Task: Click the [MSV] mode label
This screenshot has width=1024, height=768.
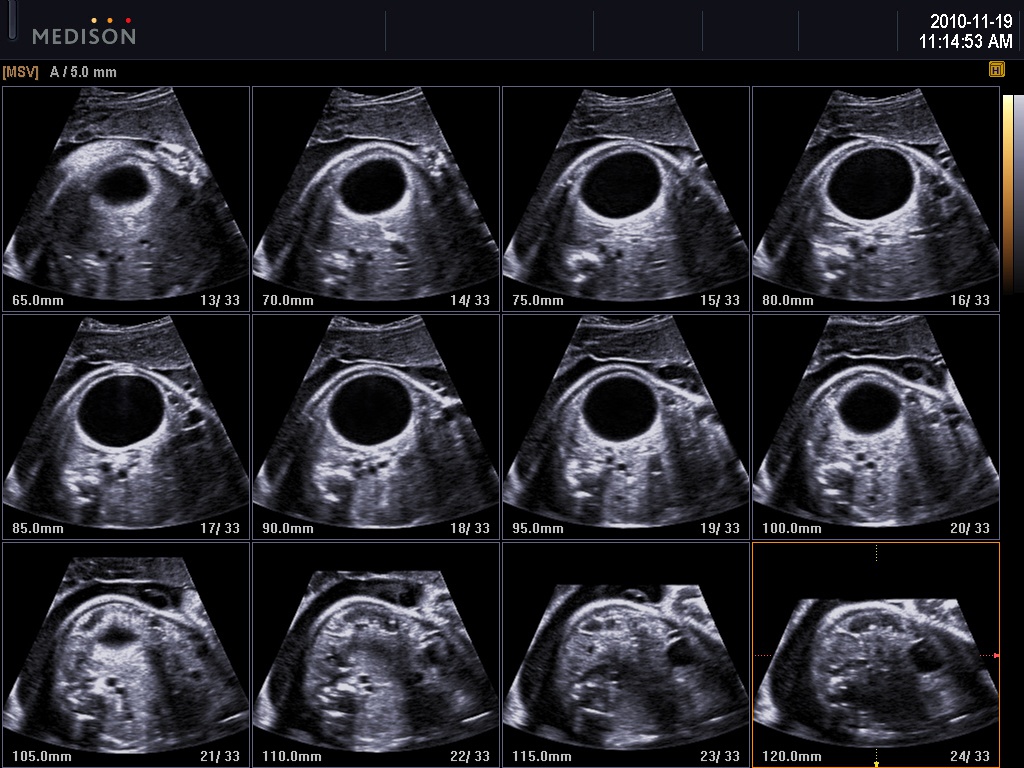Action: pos(20,72)
